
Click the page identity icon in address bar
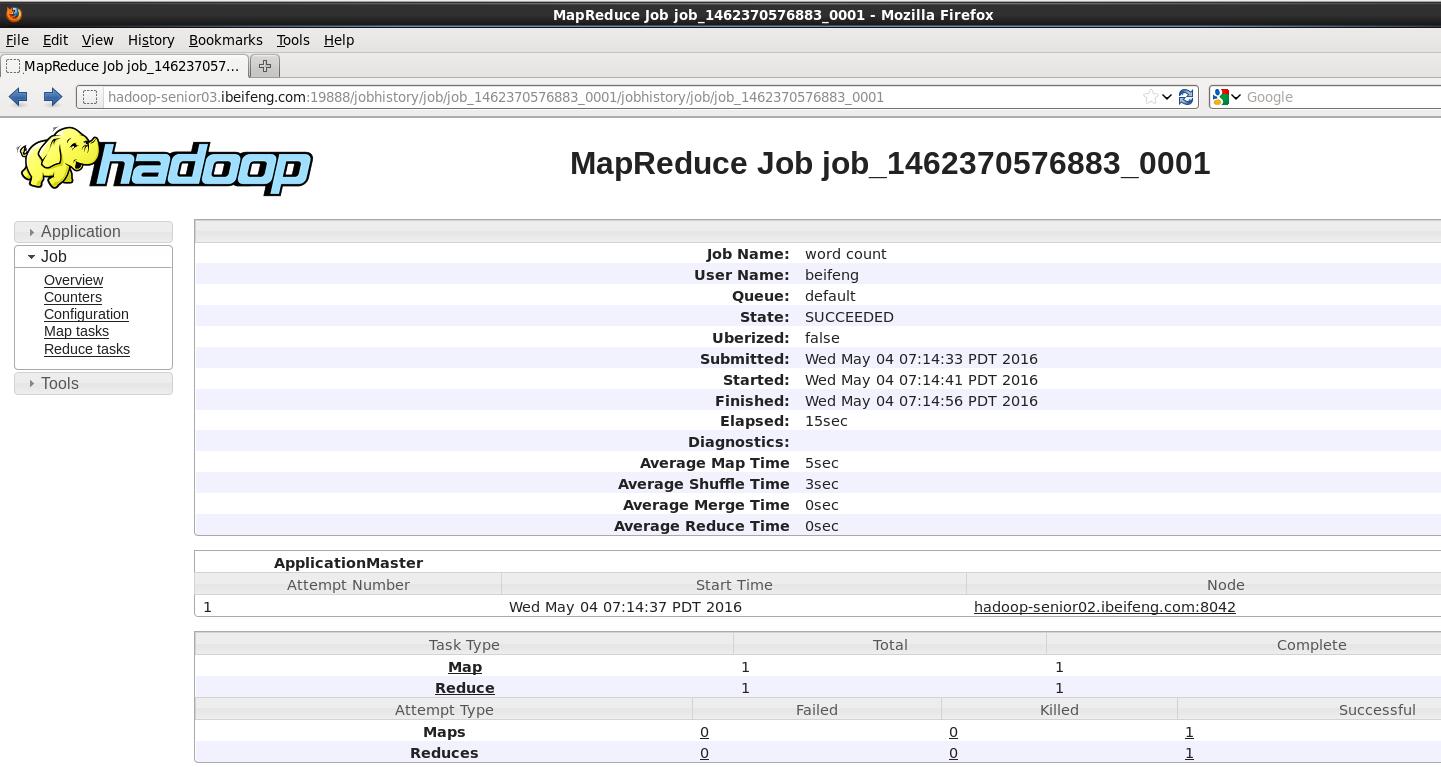90,97
